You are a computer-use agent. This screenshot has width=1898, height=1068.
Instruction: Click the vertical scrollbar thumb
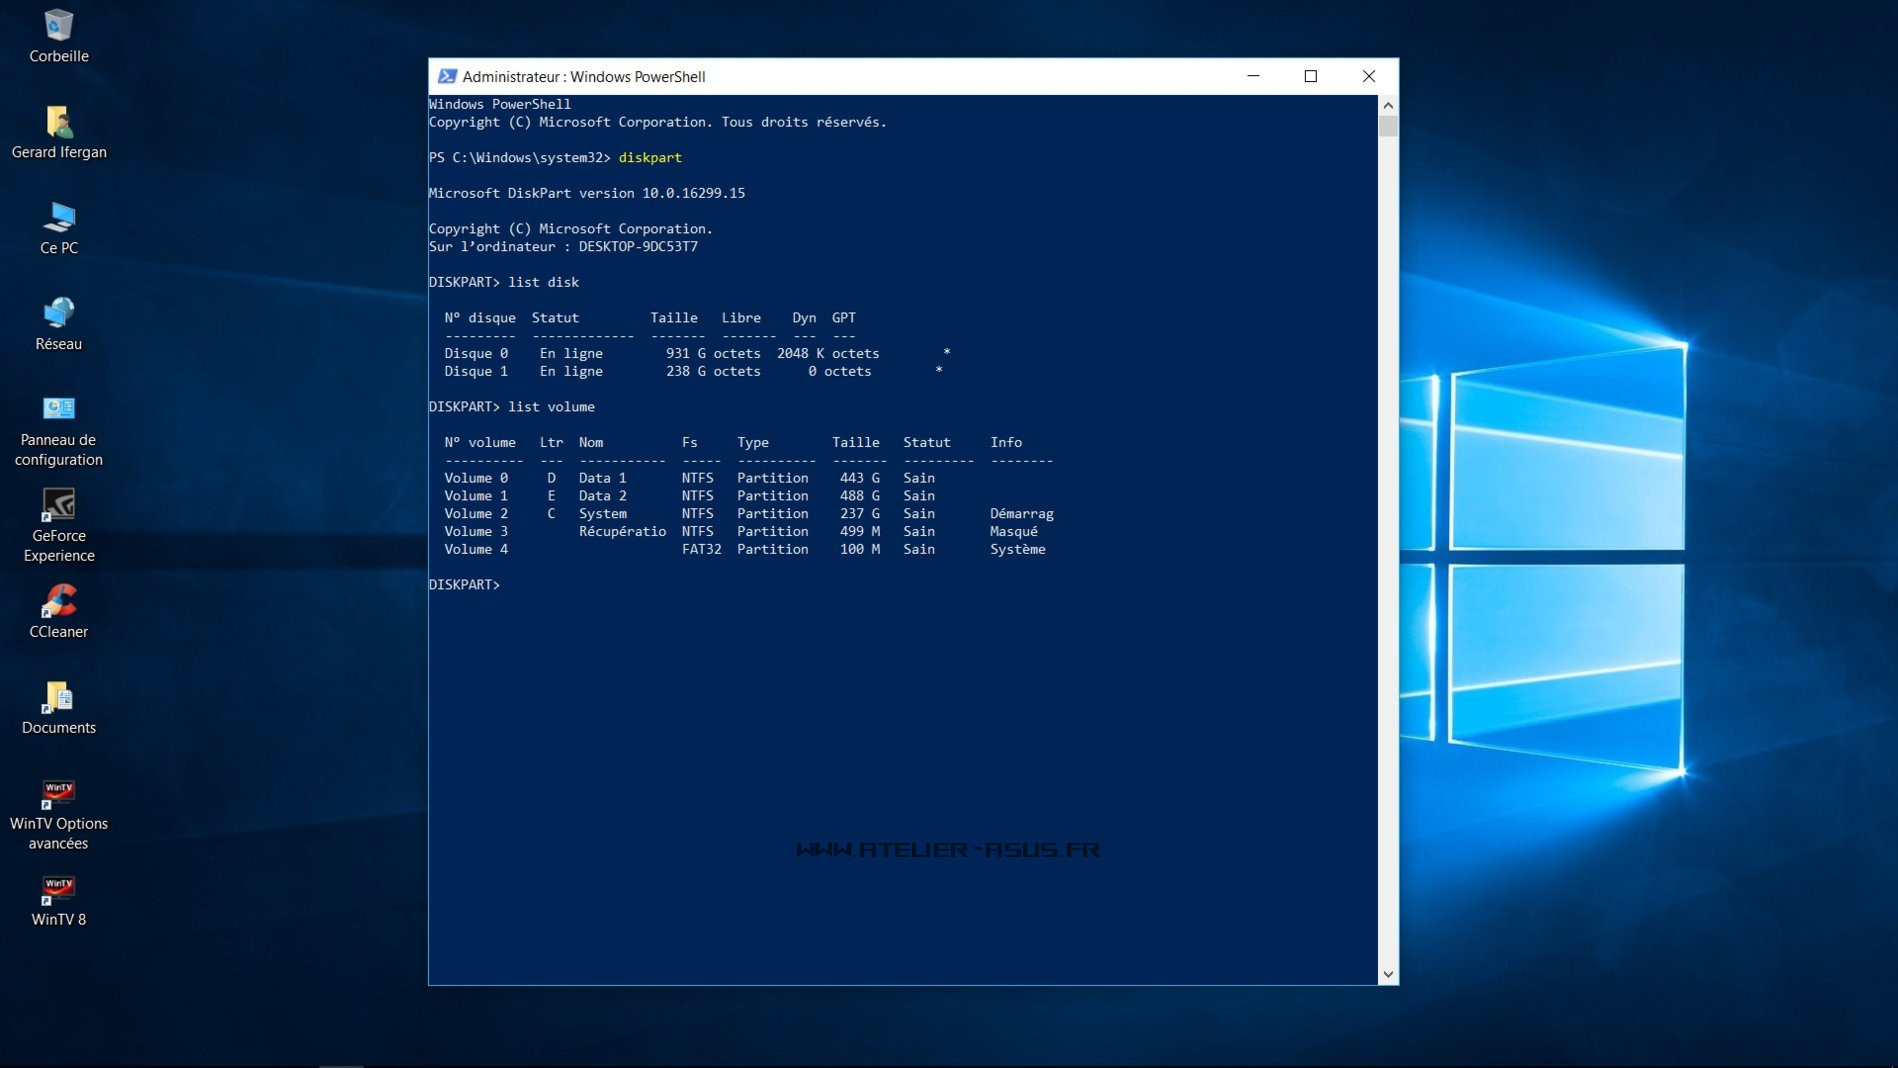click(x=1388, y=126)
